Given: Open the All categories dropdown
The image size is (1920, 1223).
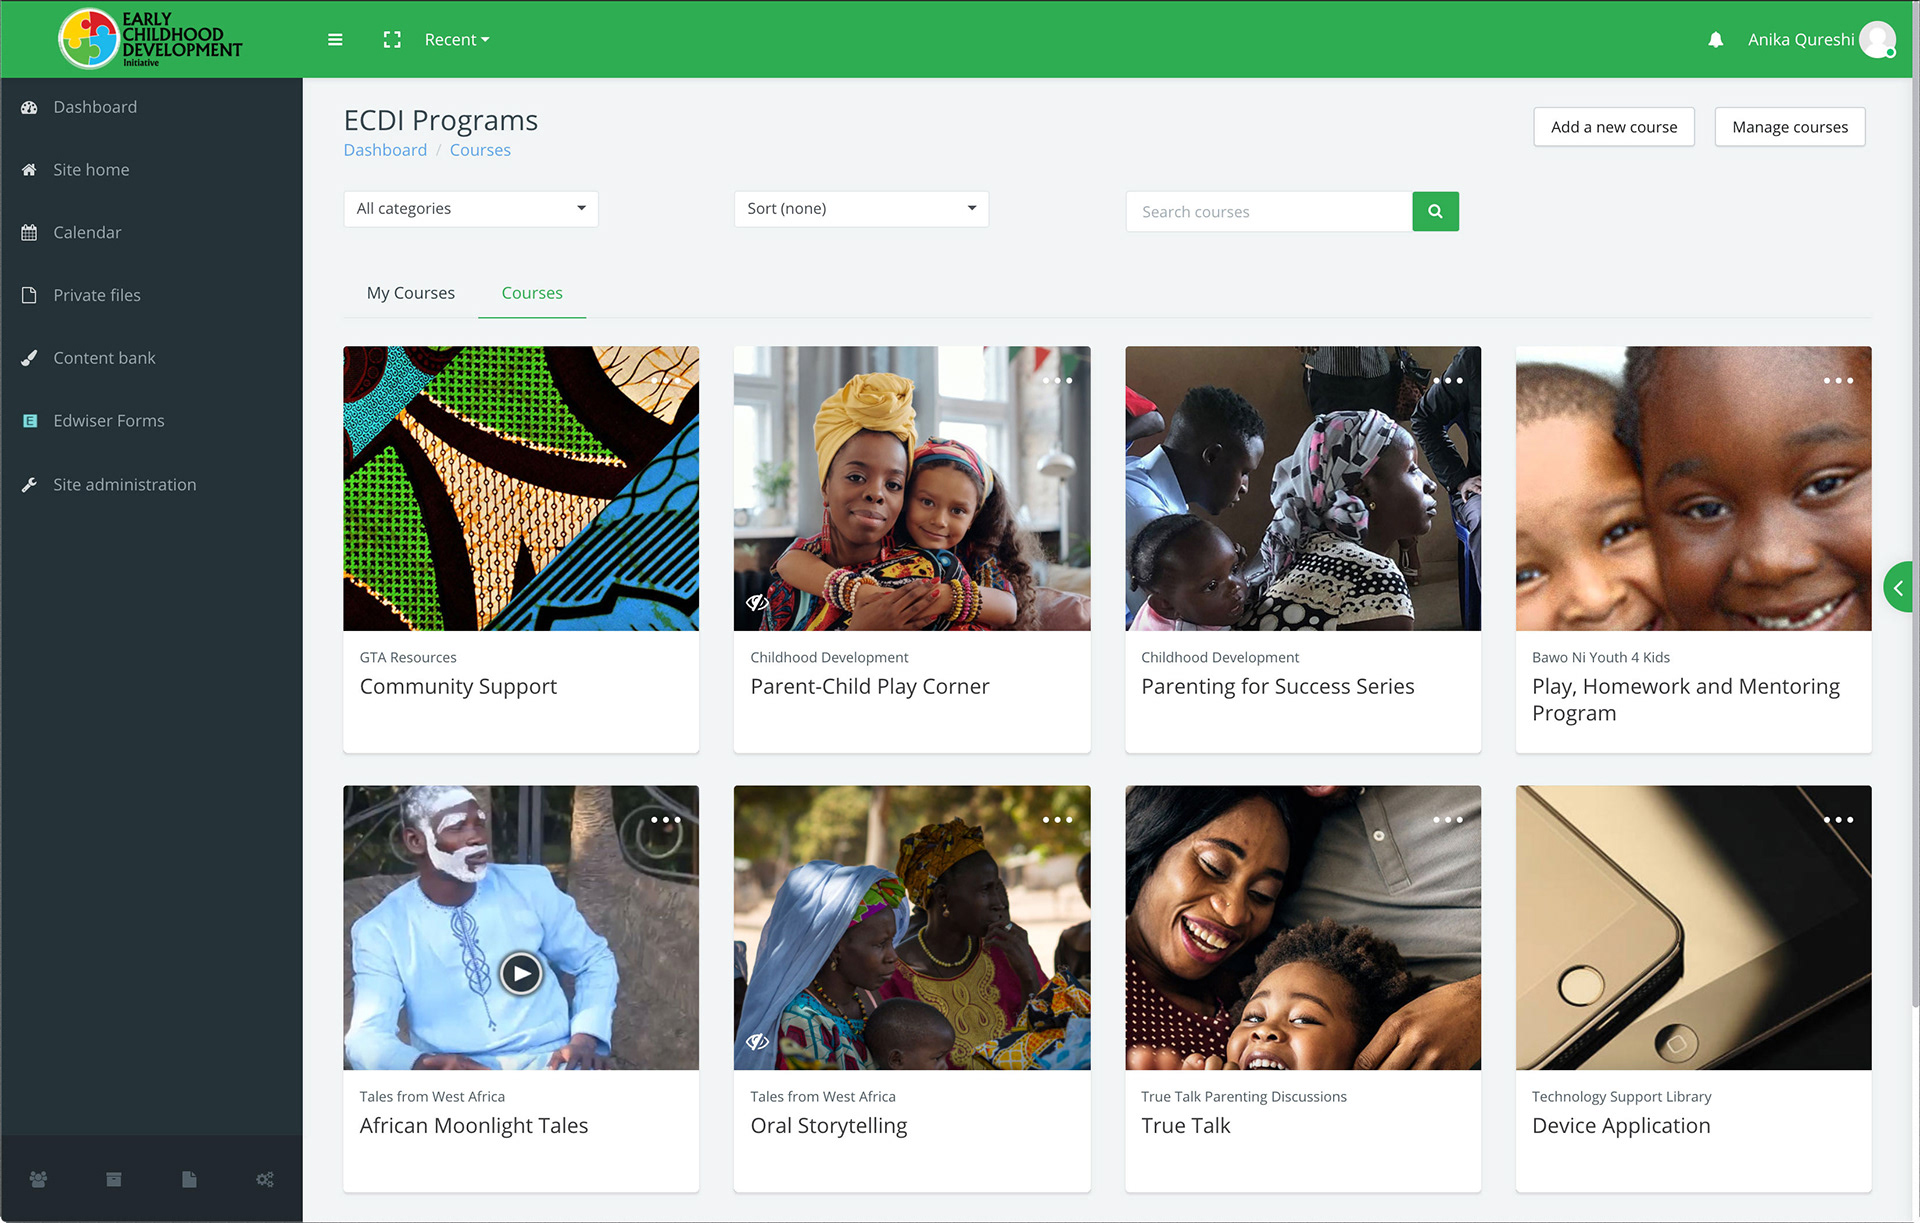Looking at the screenshot, I should point(471,209).
